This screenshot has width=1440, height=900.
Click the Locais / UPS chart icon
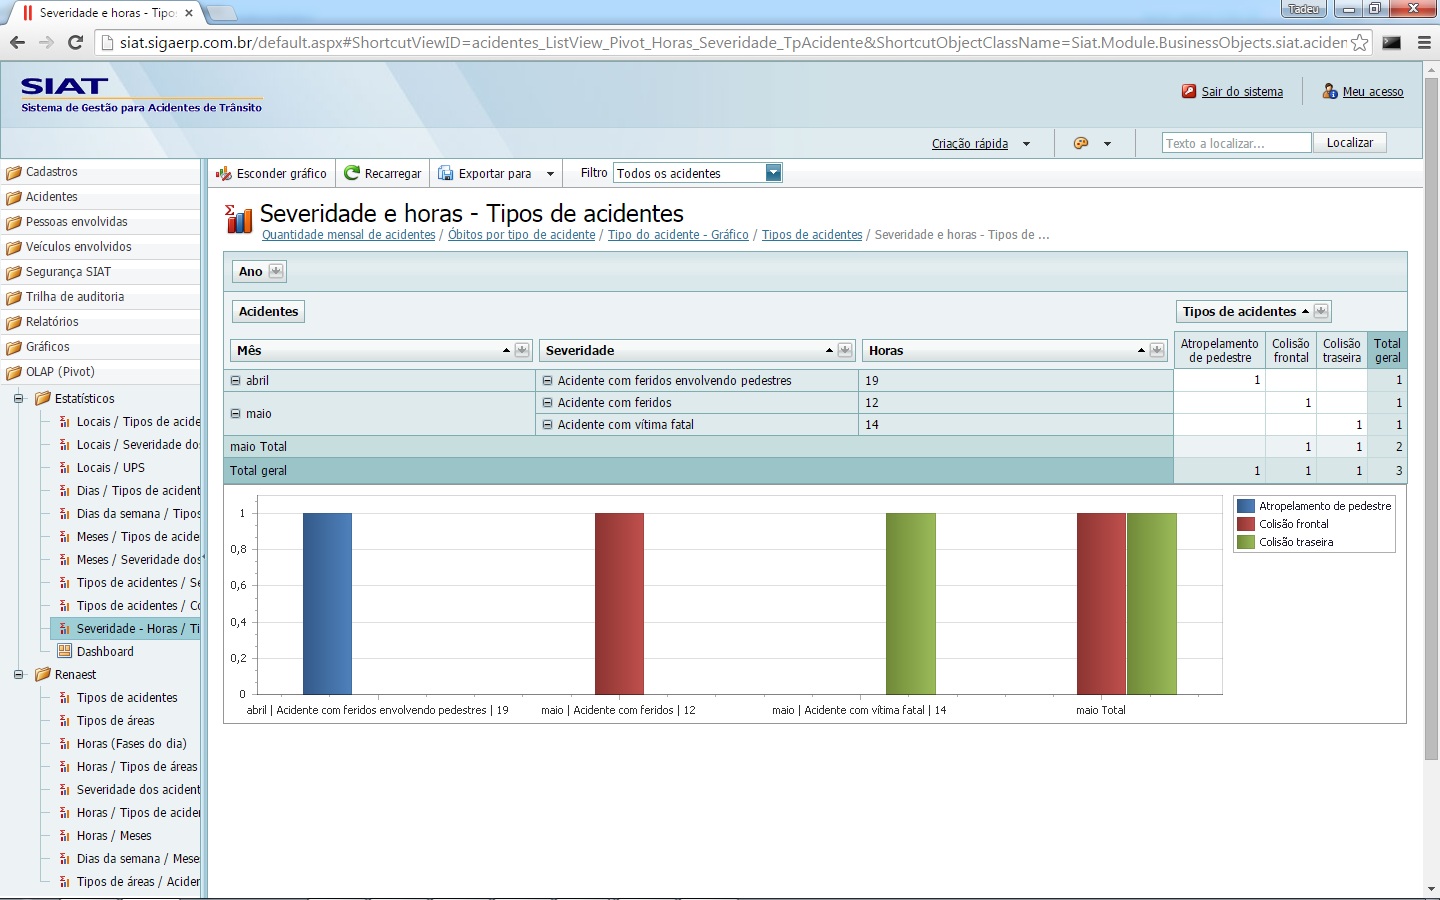65,467
